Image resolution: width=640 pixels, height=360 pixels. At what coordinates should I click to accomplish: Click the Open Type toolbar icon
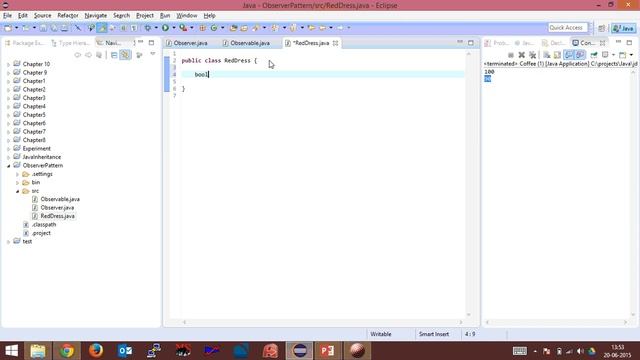(x=233, y=28)
